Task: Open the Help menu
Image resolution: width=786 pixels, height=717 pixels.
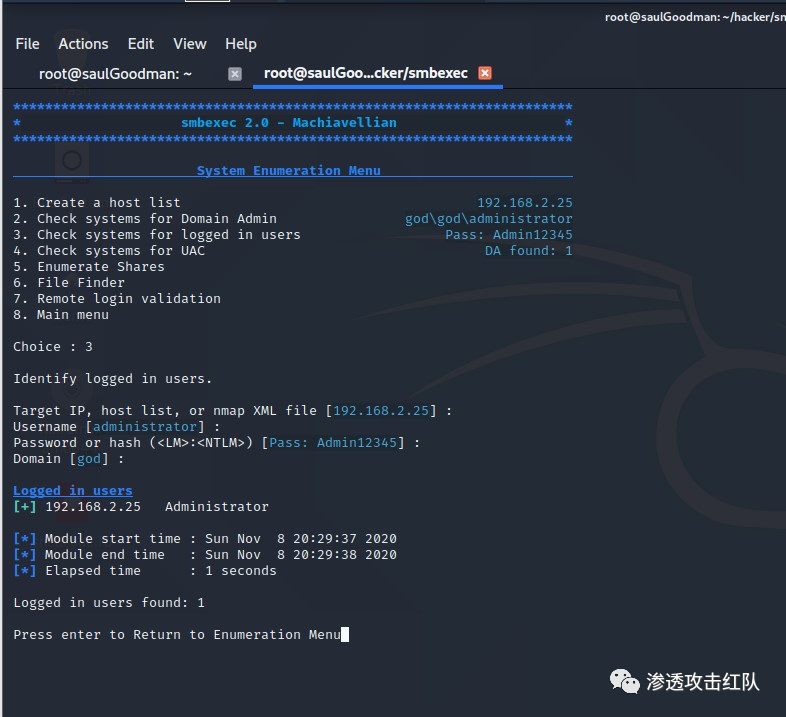Action: pos(241,44)
